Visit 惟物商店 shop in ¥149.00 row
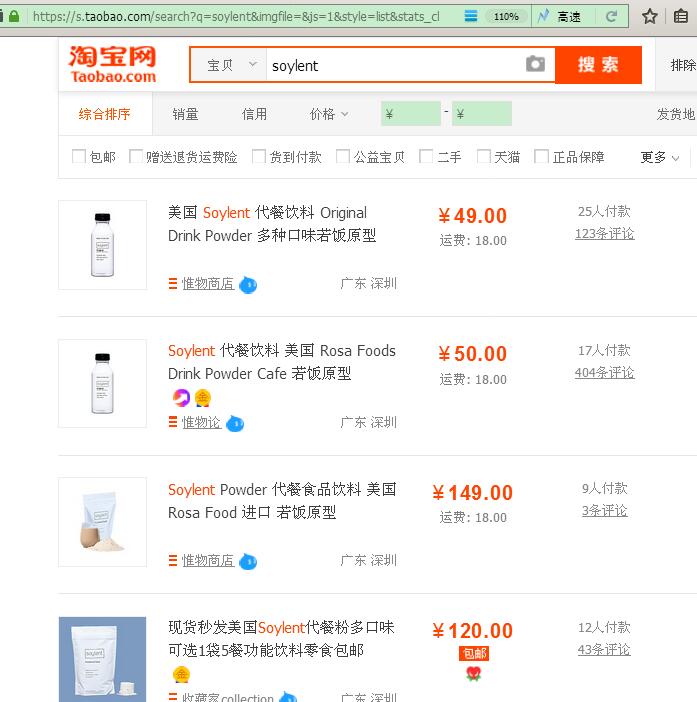697x702 pixels. pos(208,561)
